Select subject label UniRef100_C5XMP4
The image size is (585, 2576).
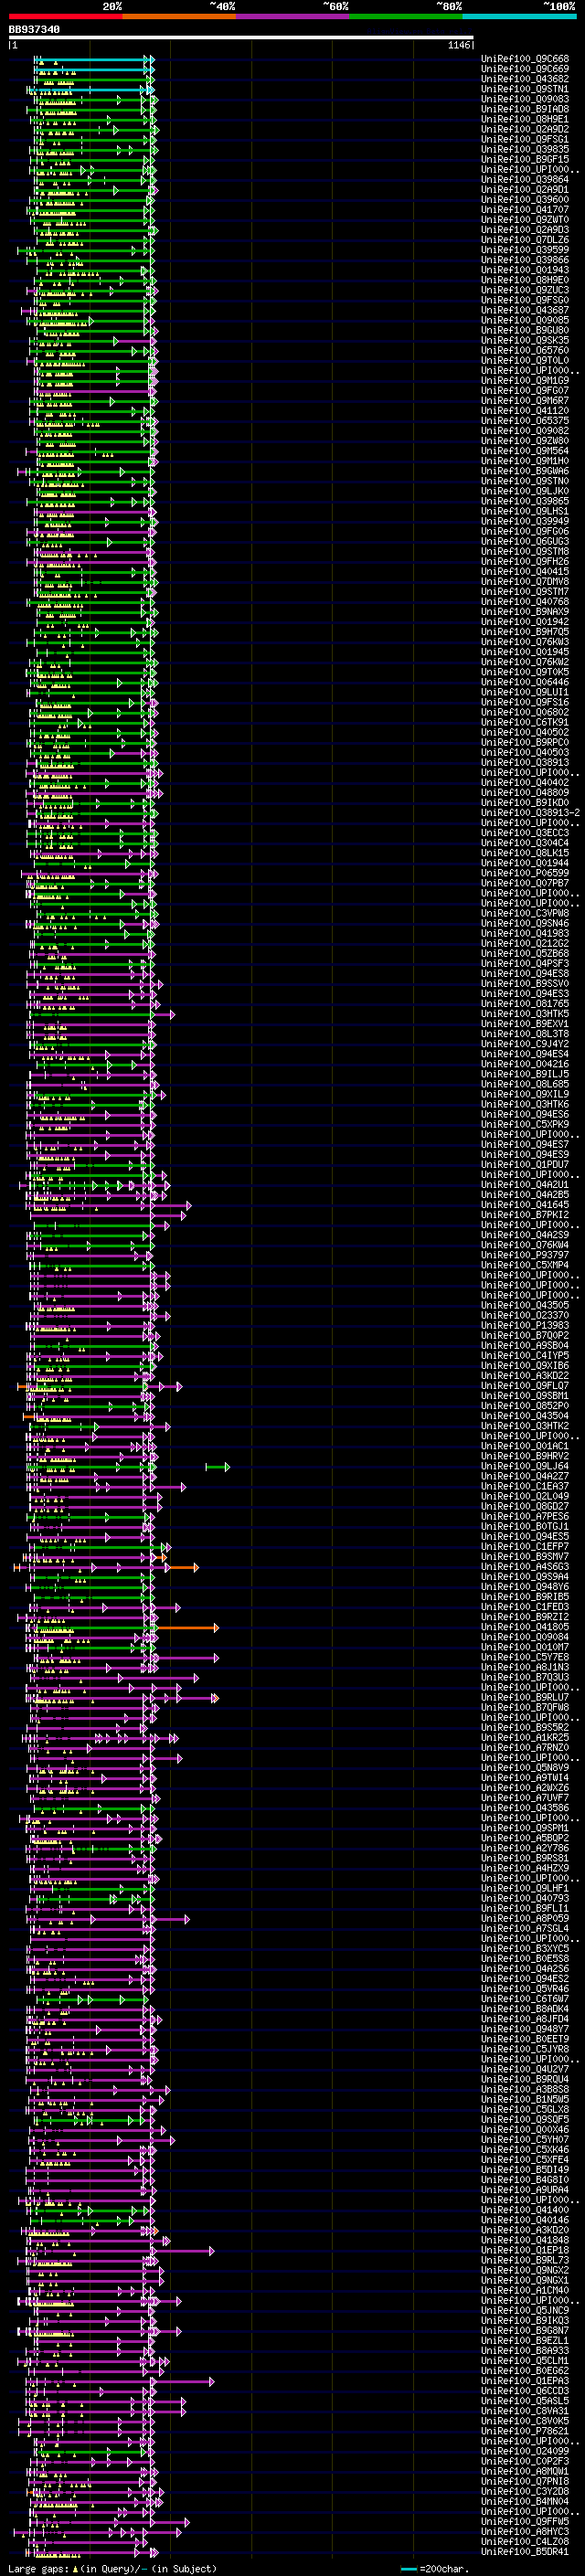click(525, 1265)
